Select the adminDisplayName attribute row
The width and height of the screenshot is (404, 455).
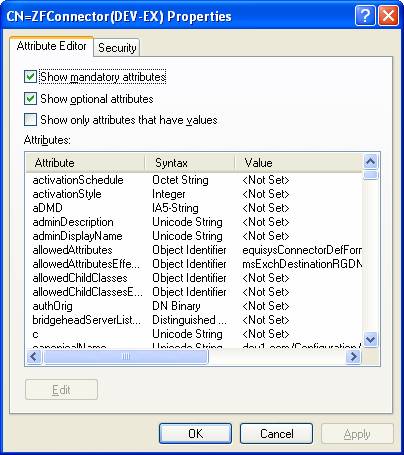(194, 236)
